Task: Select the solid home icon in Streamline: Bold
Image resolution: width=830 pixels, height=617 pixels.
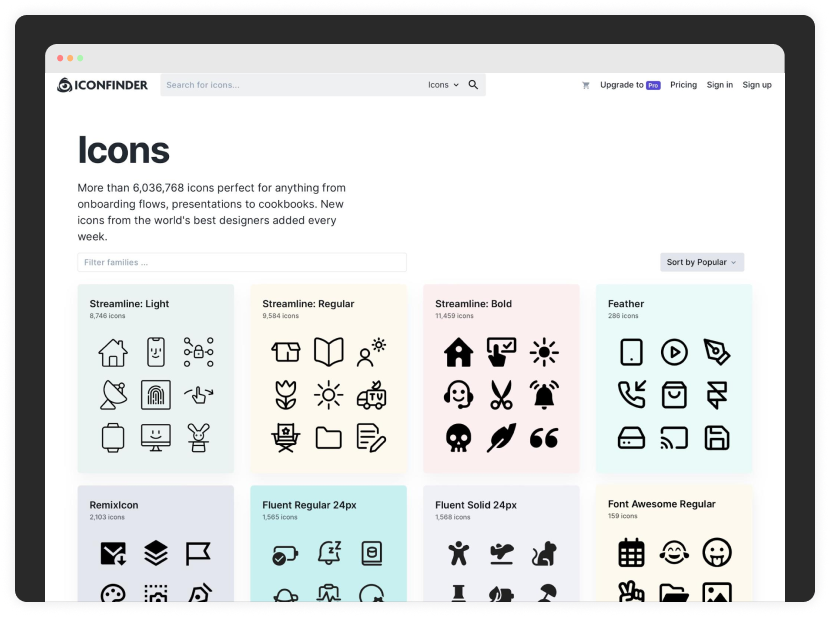Action: [458, 352]
